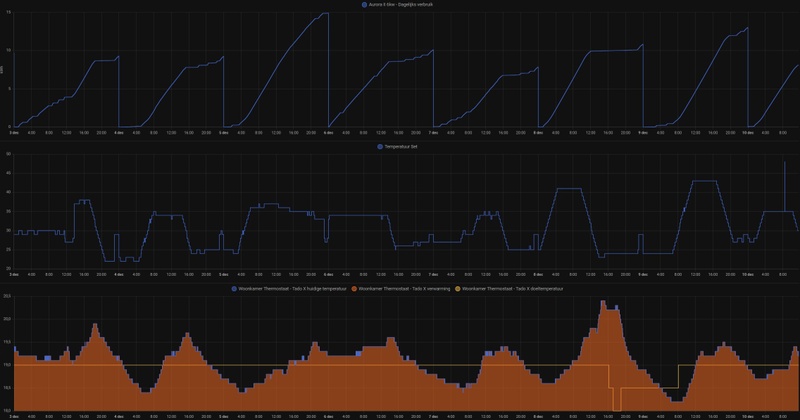
Task: Toggle the 'Aurora II 6kw - Dagelijks verbruik' legend label
Action: [x=401, y=5]
